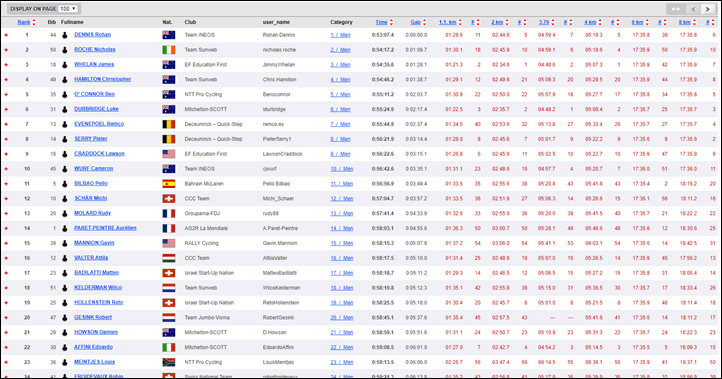Expand row details for DENNIS Rohan
This screenshot has width=722, height=379.
pyautogui.click(x=6, y=35)
